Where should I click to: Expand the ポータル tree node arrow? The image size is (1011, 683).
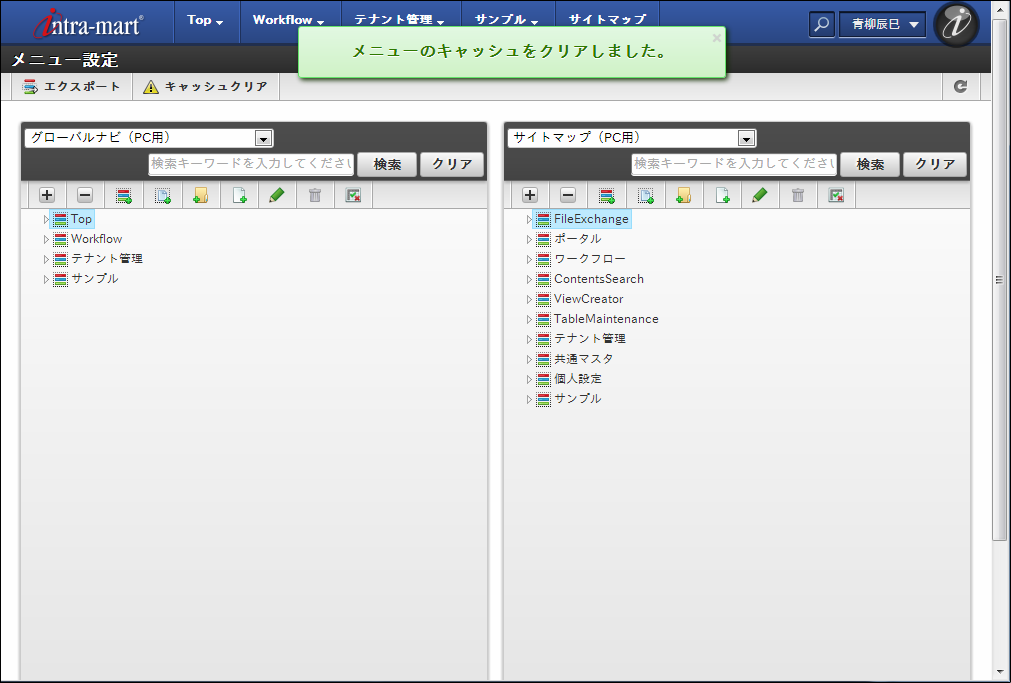[529, 239]
